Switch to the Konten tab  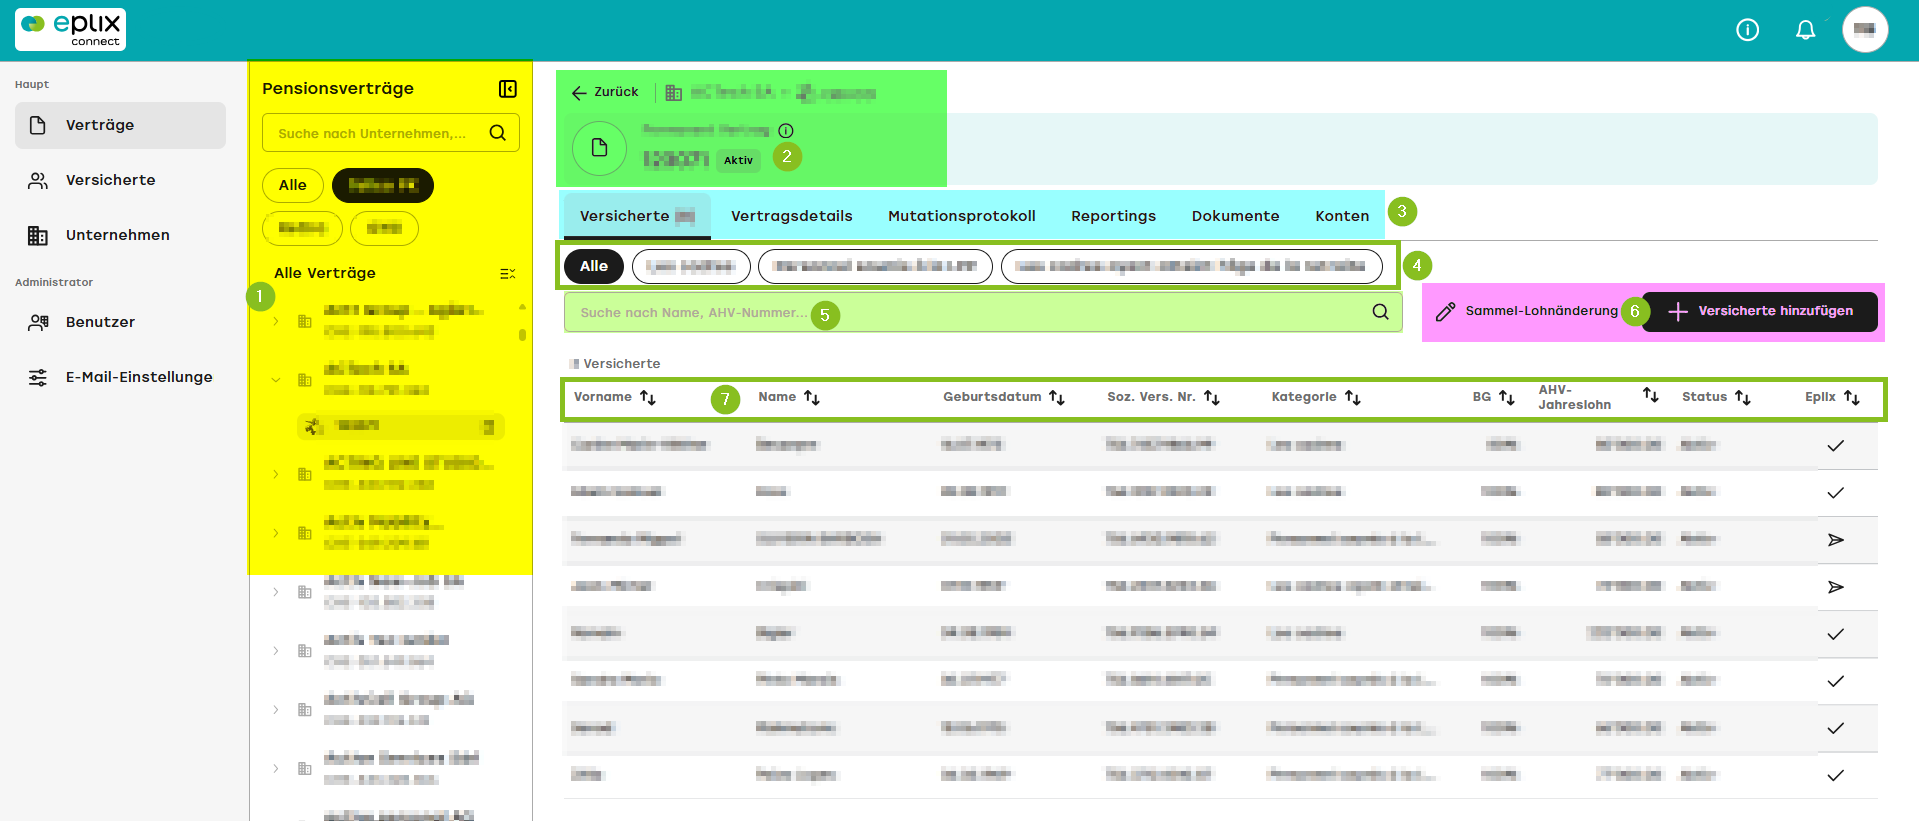[1342, 216]
